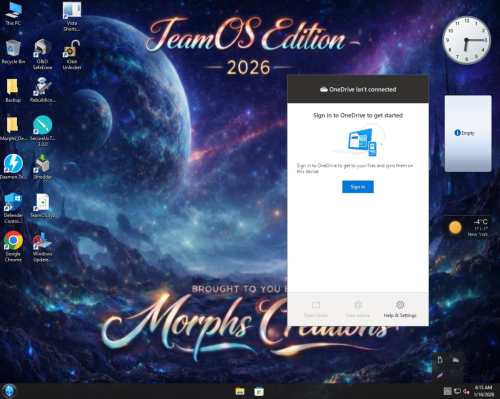The image size is (500, 399).
Task: Click the OneDrive isn't connected header
Action: click(358, 89)
